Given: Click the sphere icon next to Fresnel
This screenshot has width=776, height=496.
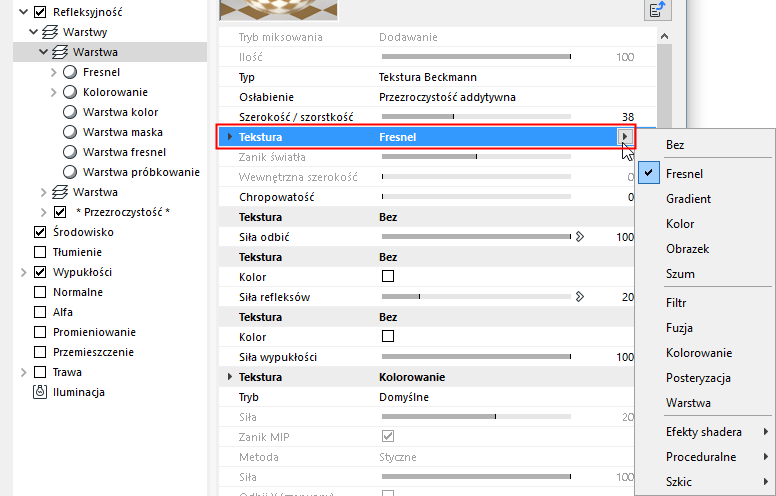Looking at the screenshot, I should (70, 72).
